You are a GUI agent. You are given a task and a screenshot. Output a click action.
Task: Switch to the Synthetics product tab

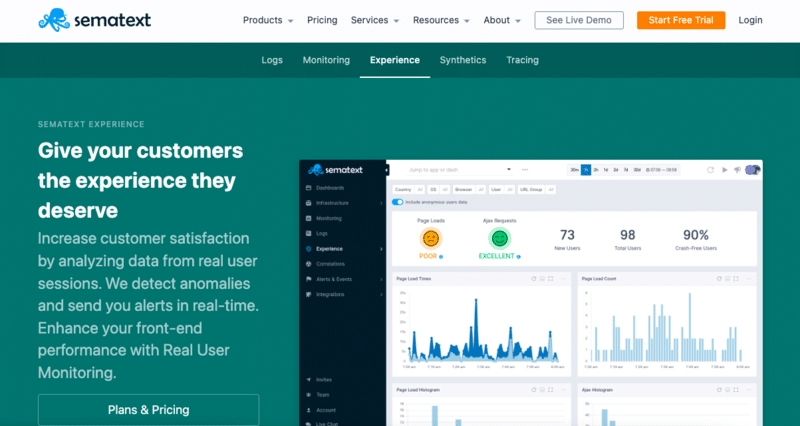click(463, 60)
